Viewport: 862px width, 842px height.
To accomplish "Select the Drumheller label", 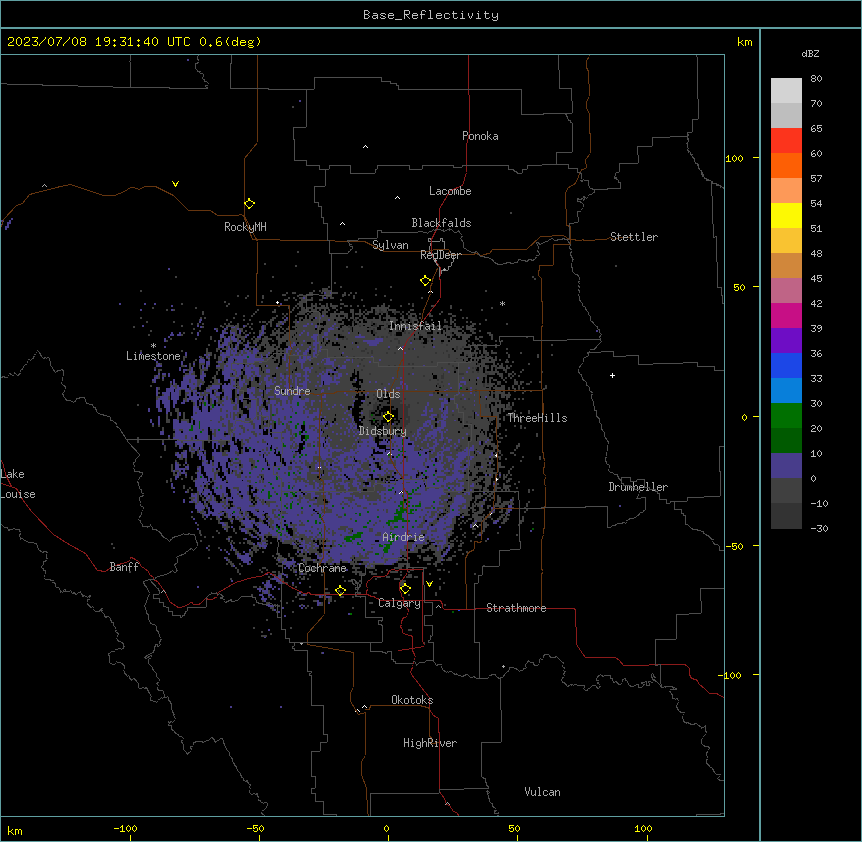I will (x=638, y=487).
